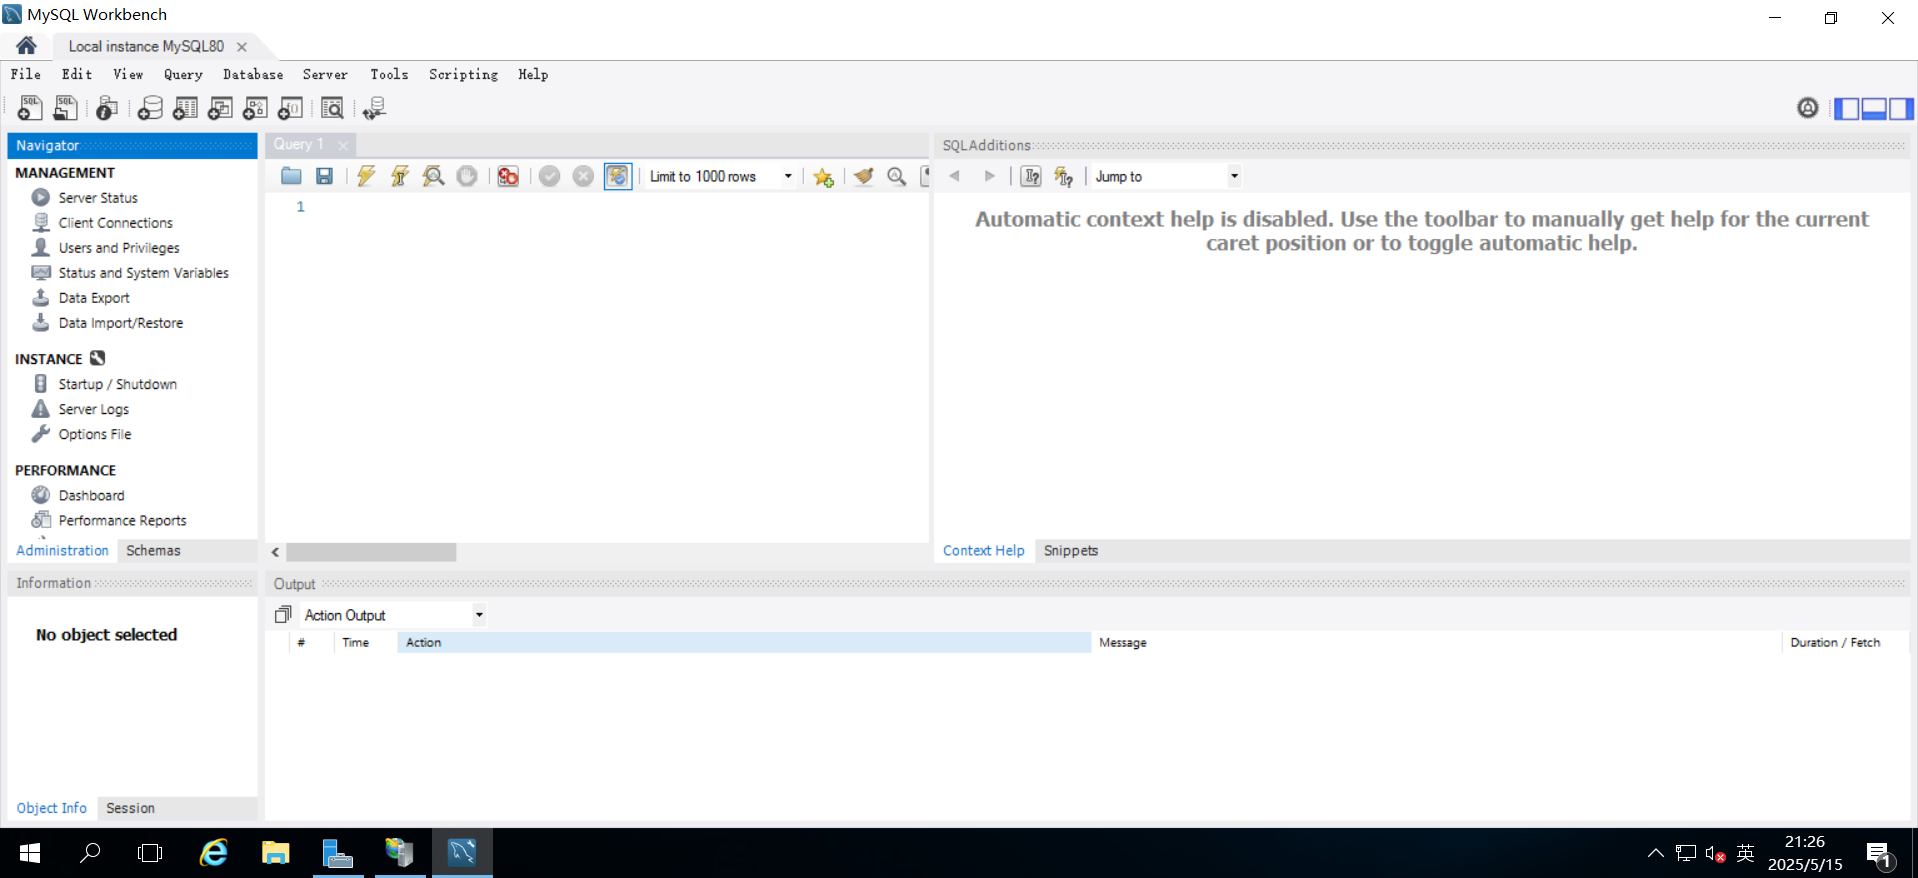Open File Explorer from taskbar
1918x878 pixels.
point(275,853)
